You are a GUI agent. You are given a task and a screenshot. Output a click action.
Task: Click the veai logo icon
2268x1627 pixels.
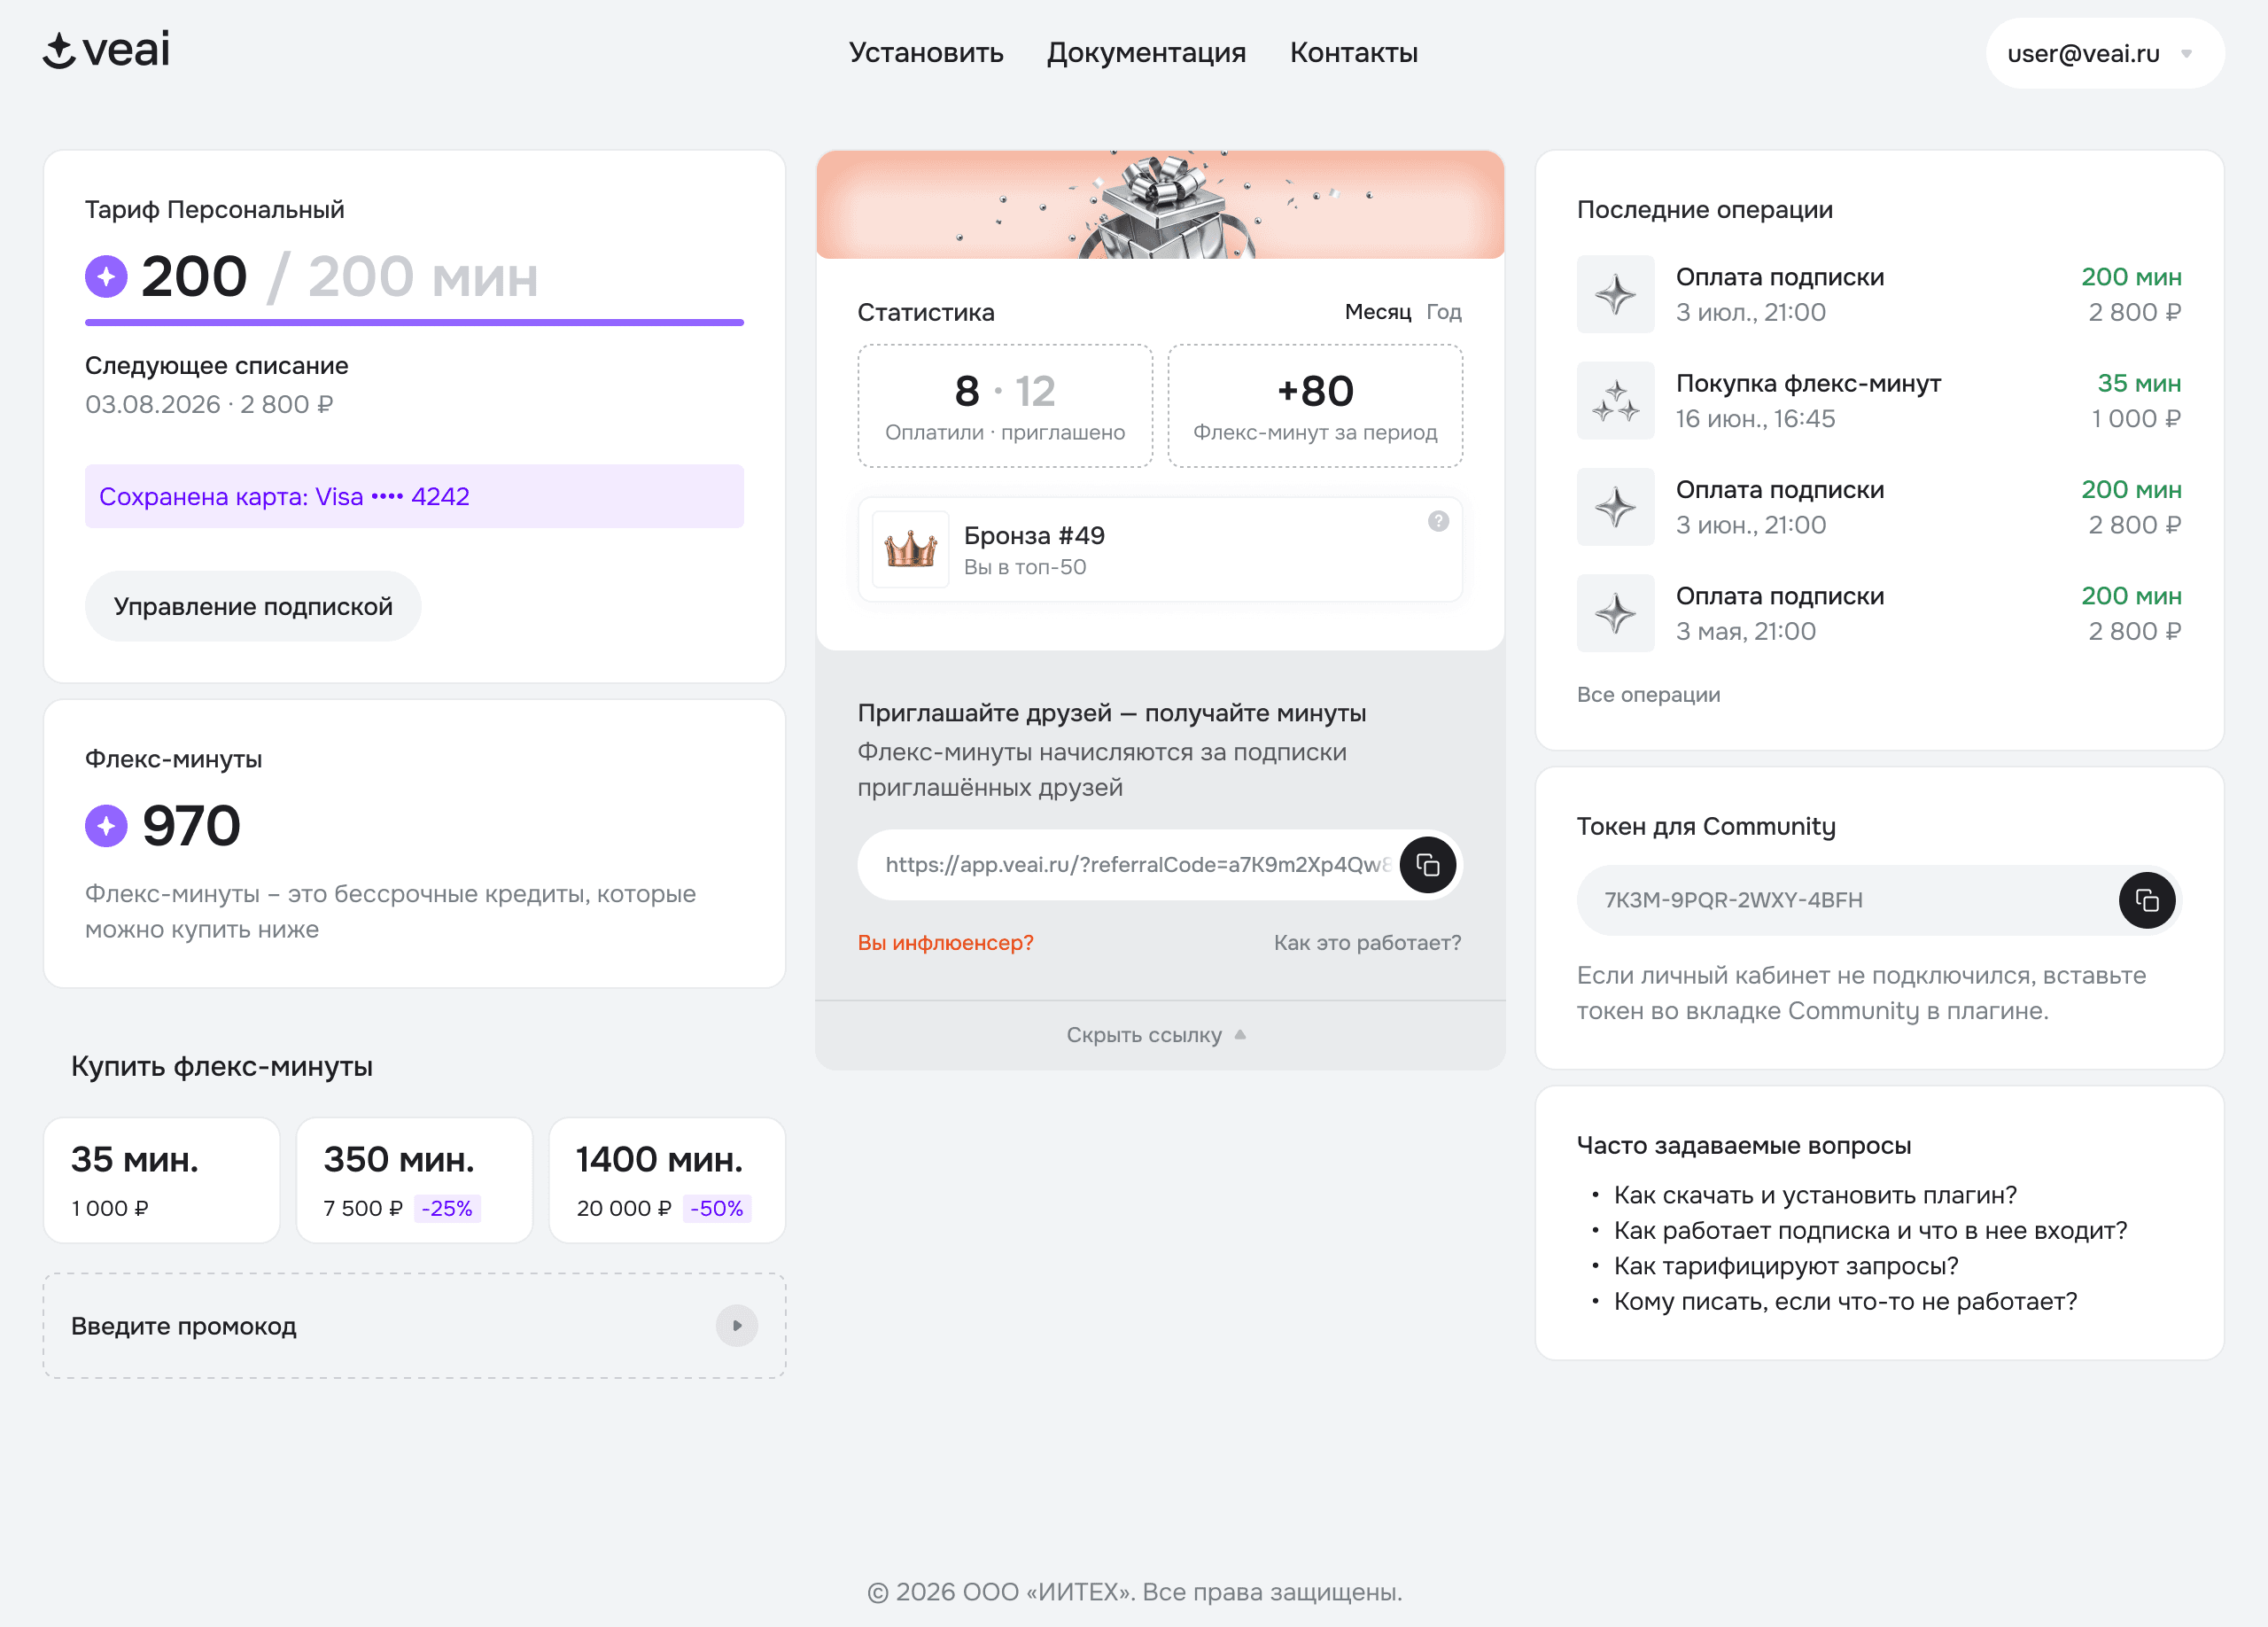(60, 51)
